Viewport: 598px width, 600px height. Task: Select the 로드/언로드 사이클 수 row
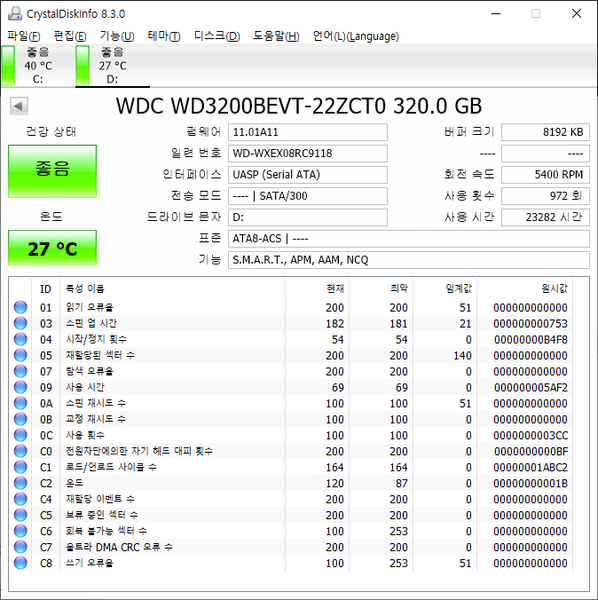click(291, 467)
